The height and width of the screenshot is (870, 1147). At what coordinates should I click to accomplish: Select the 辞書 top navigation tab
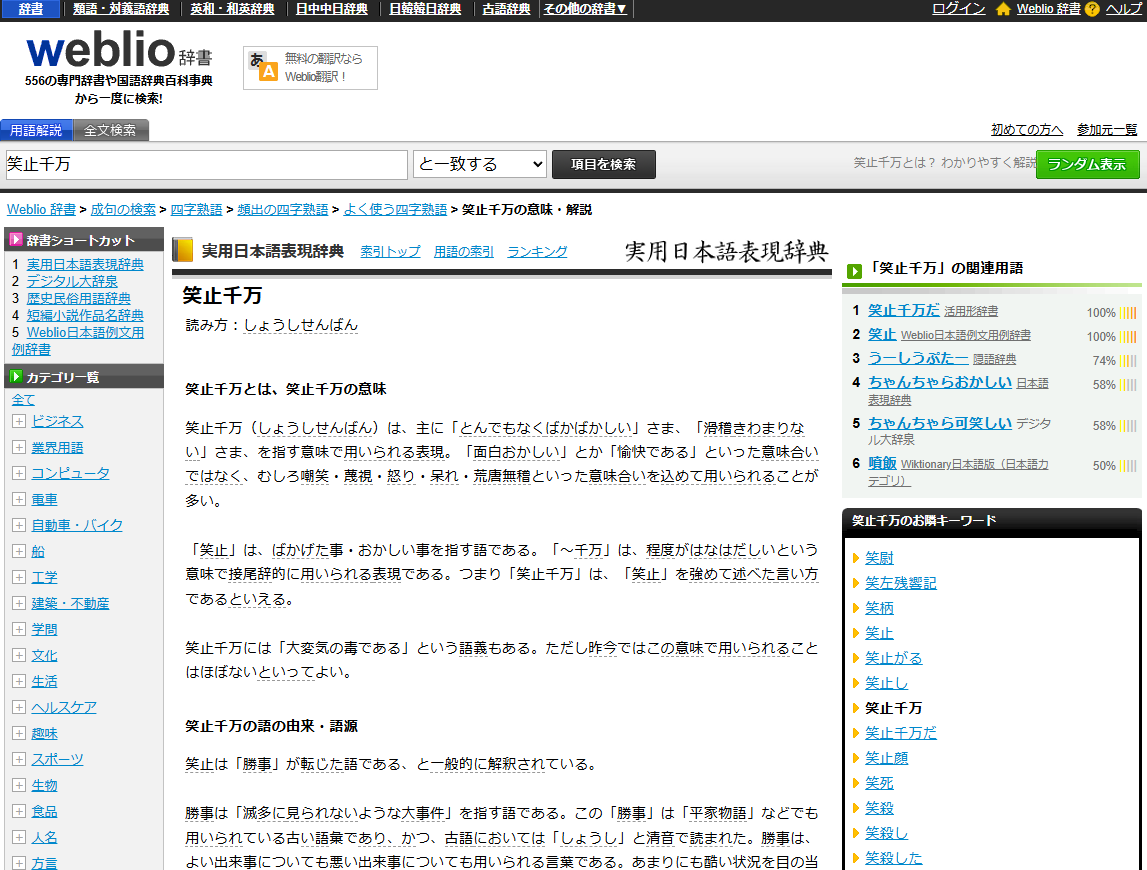[x=30, y=9]
